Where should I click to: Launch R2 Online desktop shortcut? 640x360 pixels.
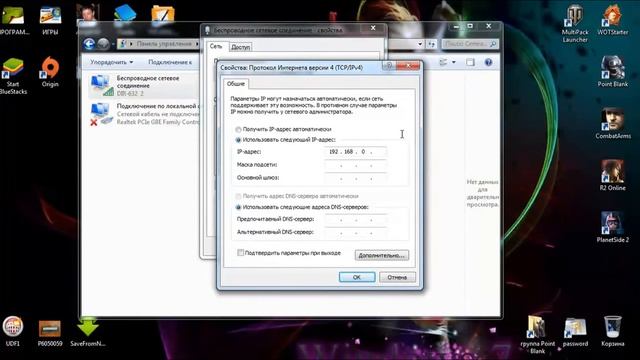click(x=612, y=176)
